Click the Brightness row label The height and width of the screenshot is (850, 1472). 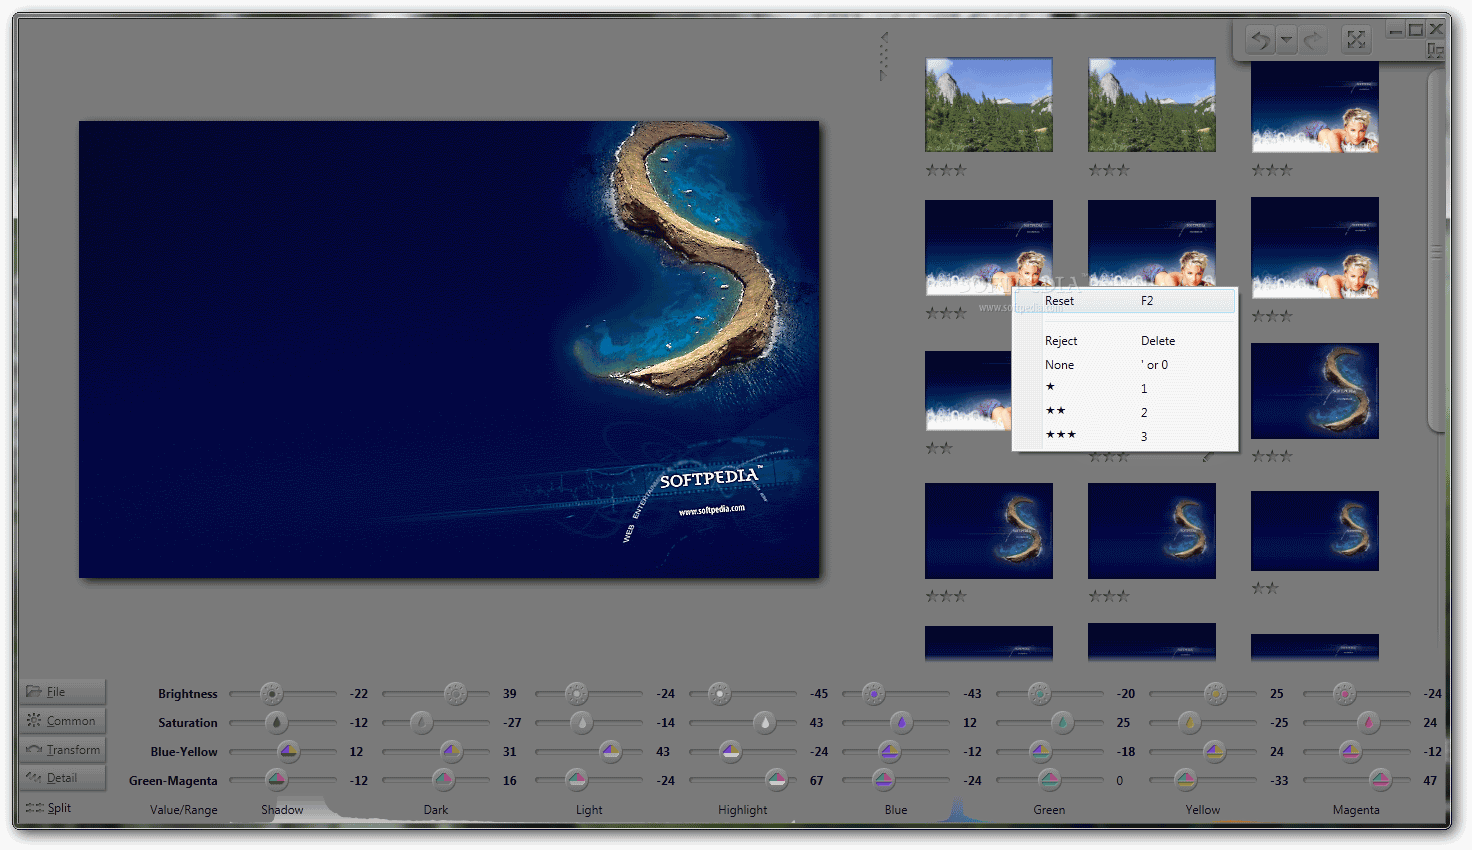187,693
